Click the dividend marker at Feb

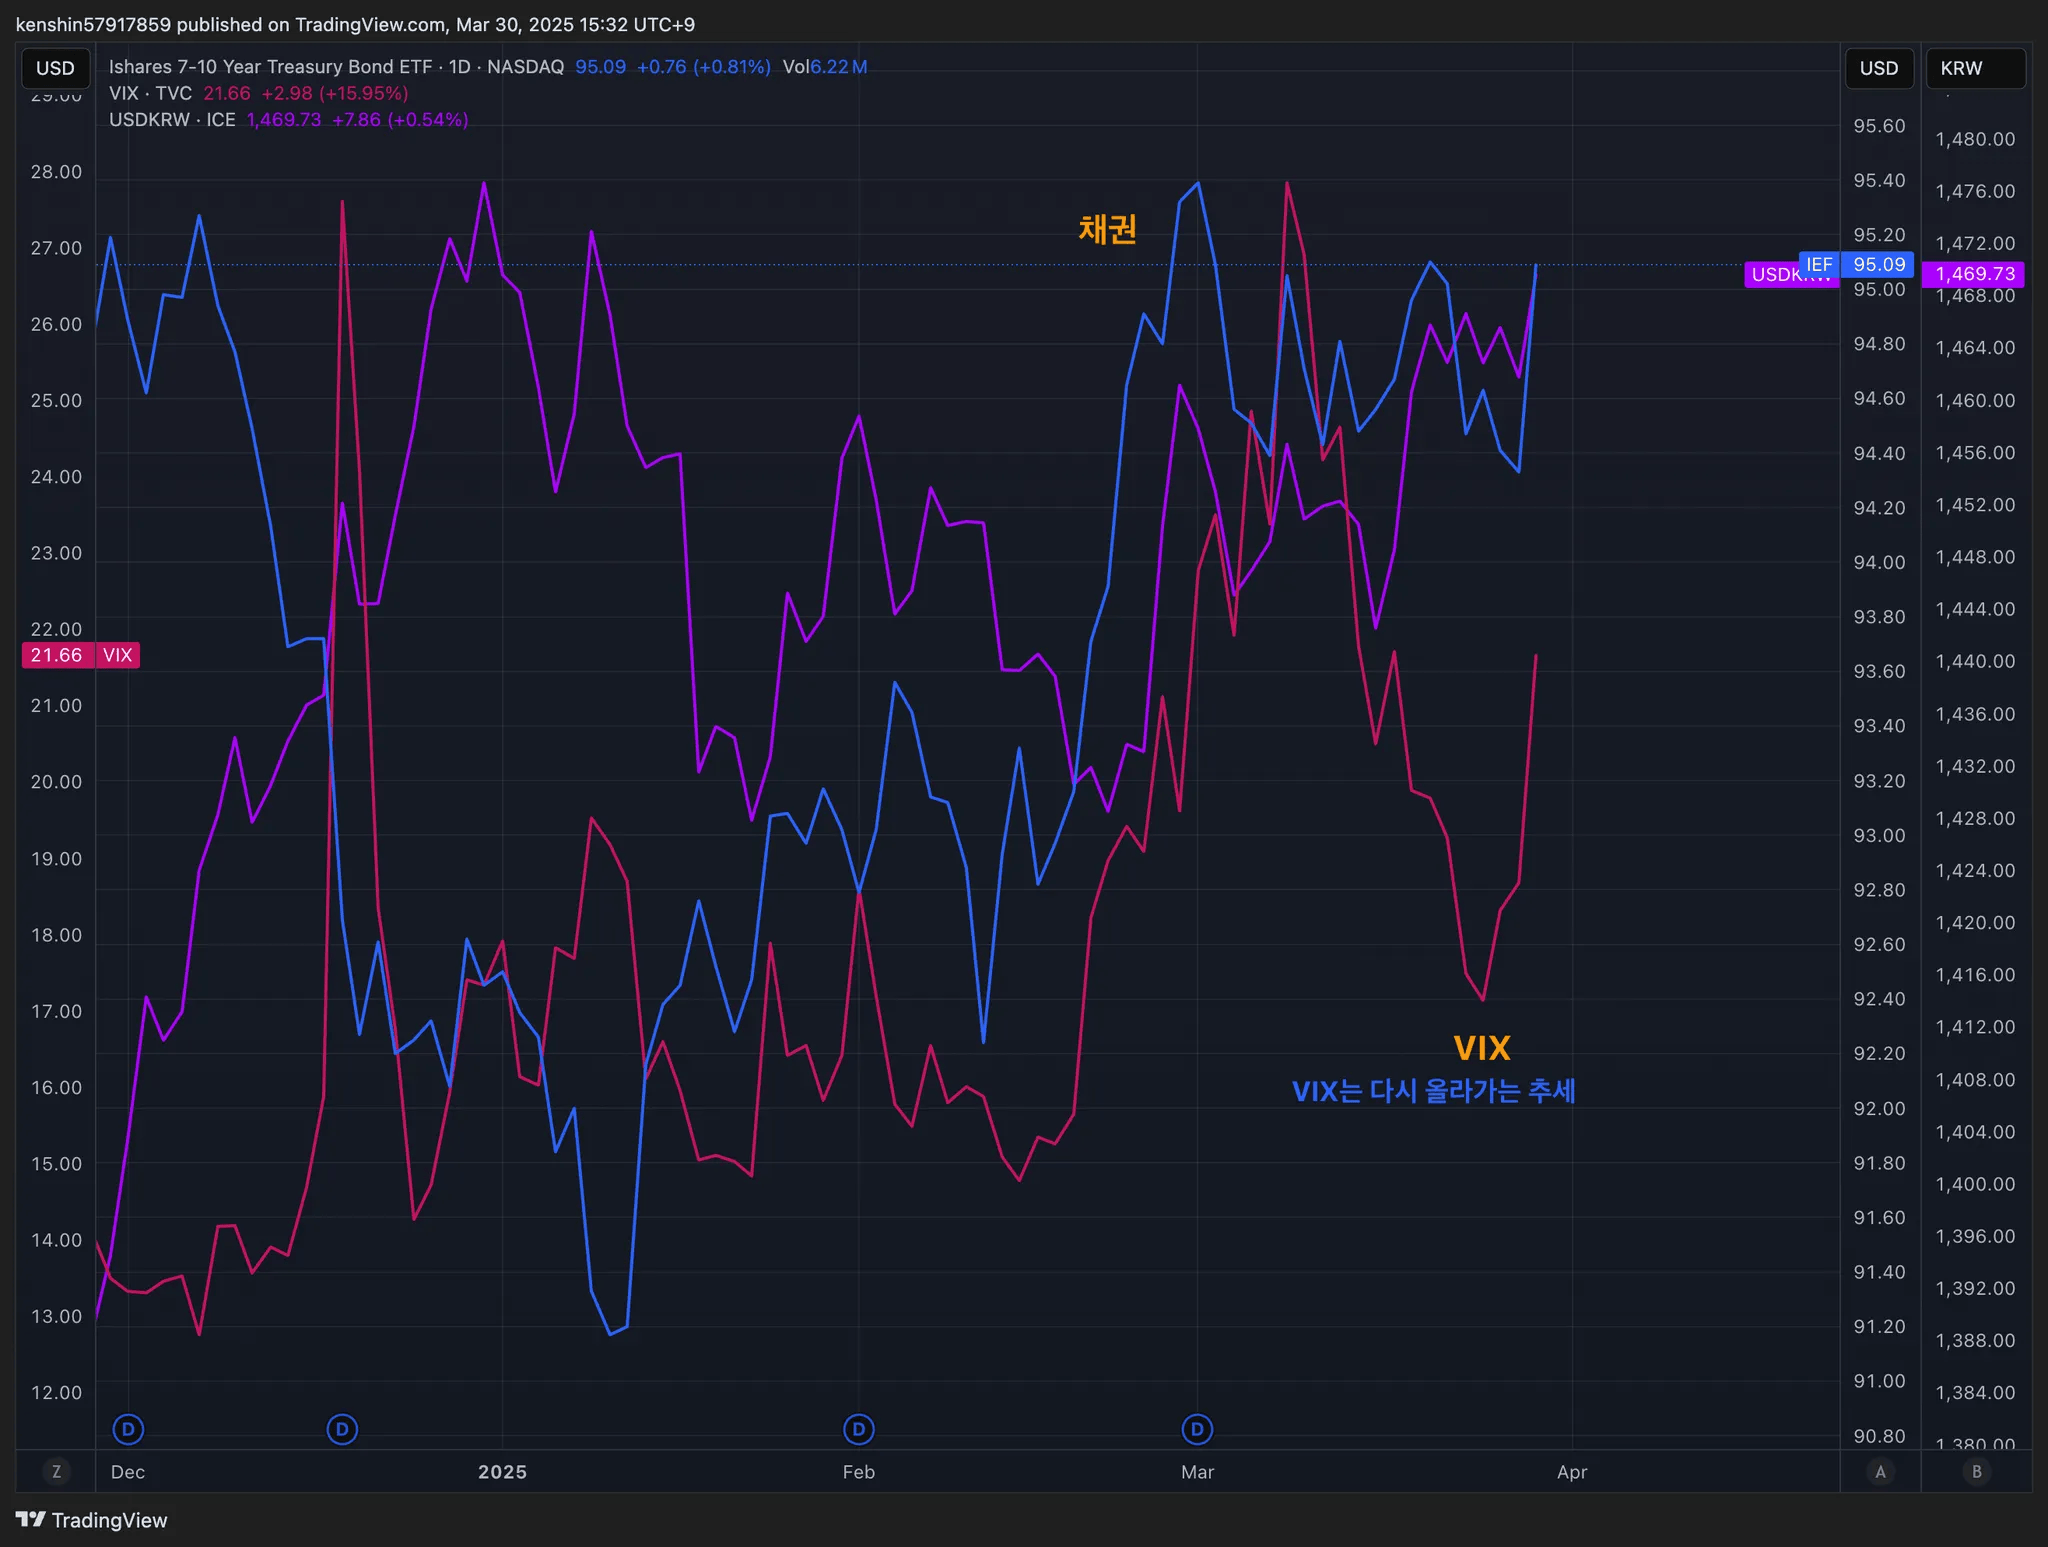858,1429
